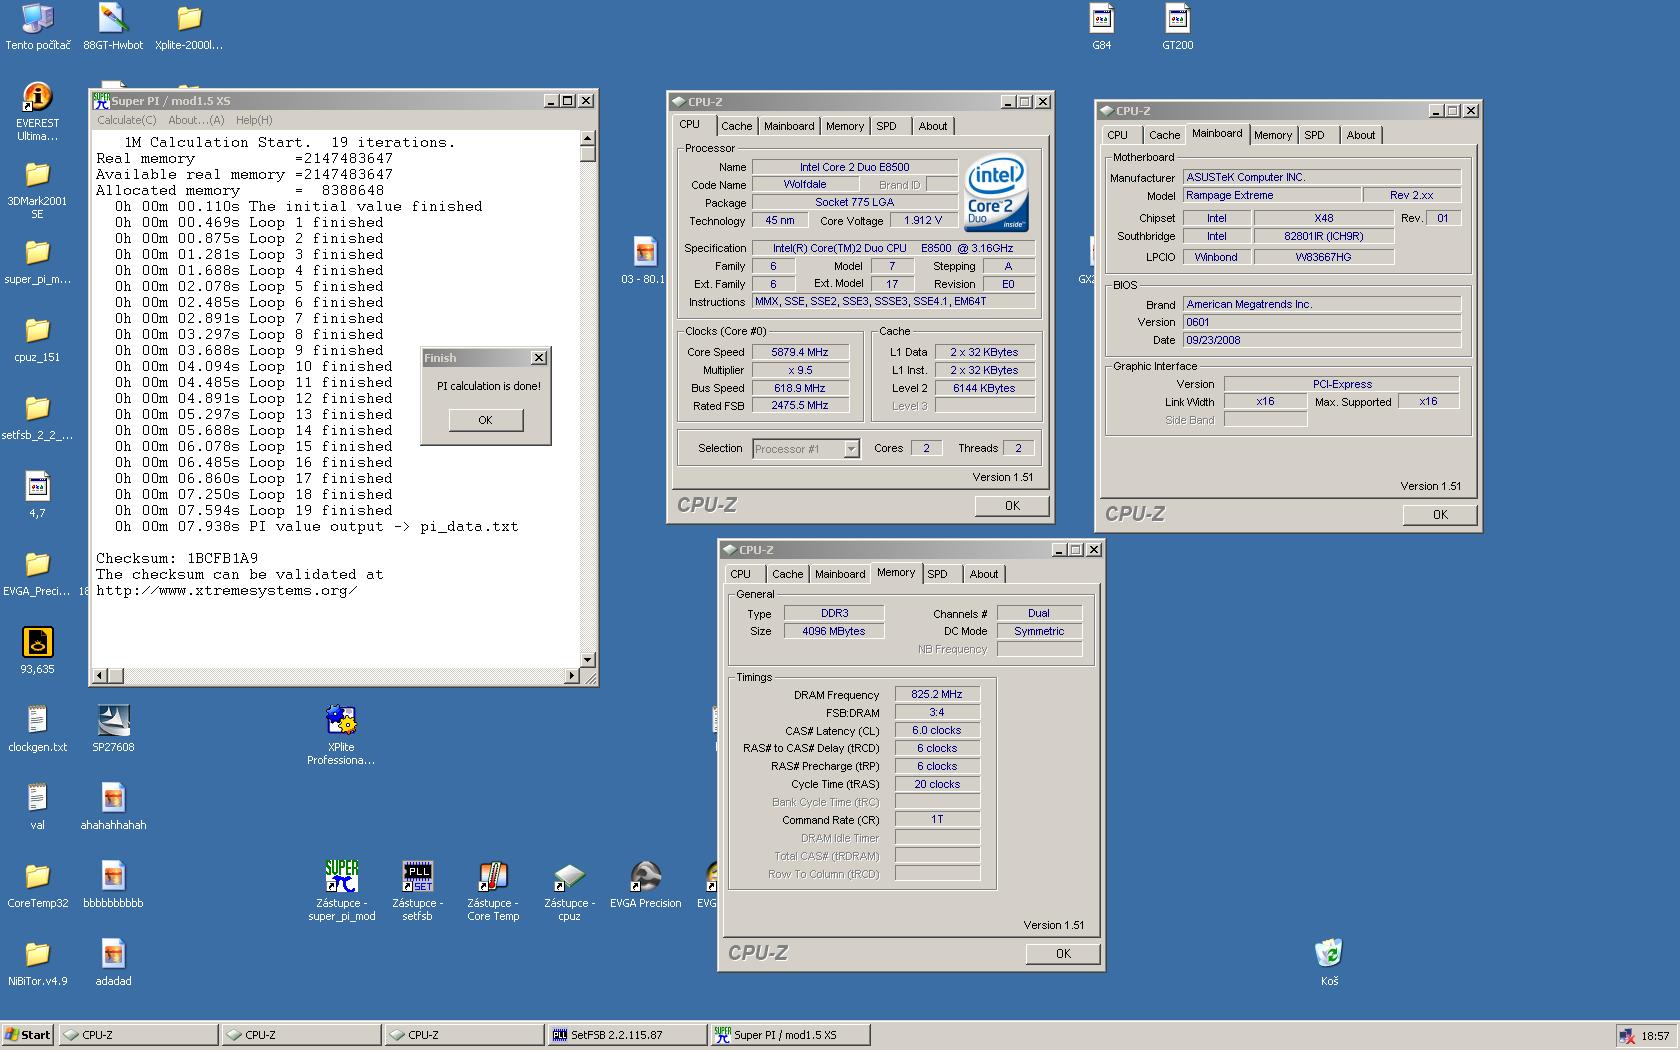The height and width of the screenshot is (1050, 1680).
Task: Click the motherboard Model Rampage Extreme field
Action: (x=1271, y=195)
